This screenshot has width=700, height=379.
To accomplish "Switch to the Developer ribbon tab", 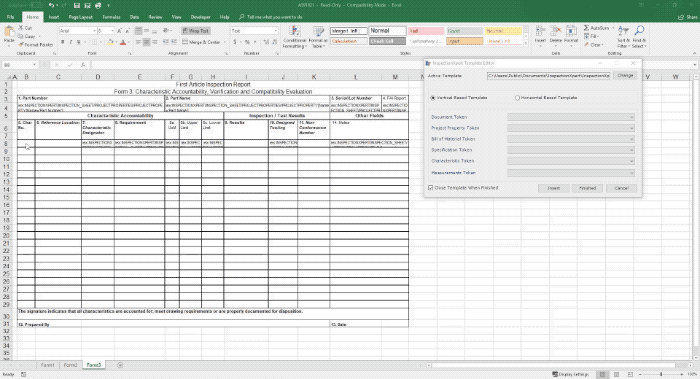I will (200, 17).
